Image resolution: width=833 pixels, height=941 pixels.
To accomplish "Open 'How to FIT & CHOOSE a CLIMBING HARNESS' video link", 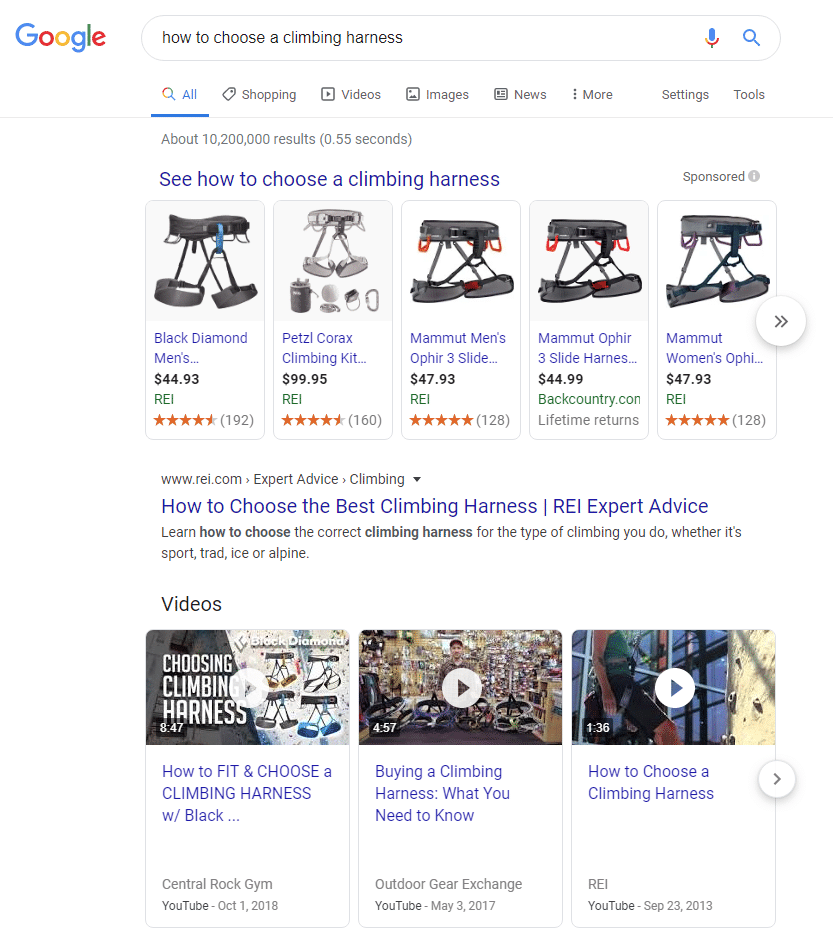I will 247,793.
